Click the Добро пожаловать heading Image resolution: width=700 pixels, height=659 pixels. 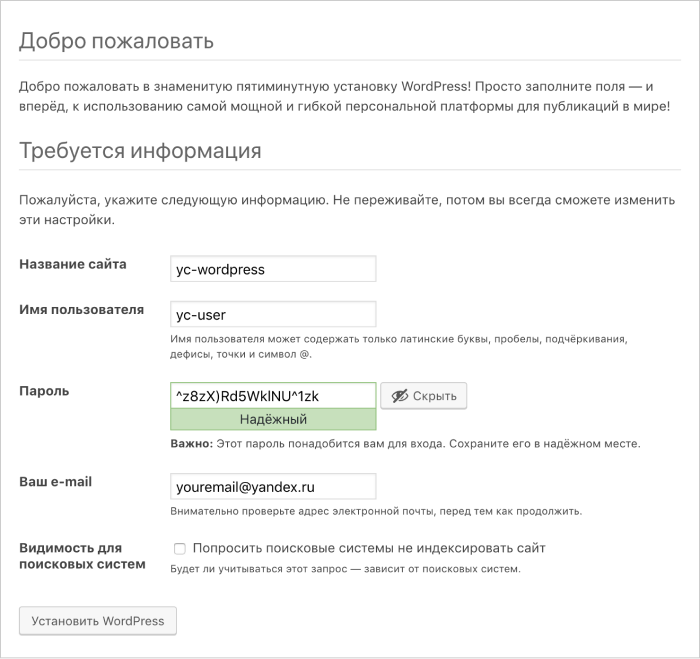tap(116, 41)
